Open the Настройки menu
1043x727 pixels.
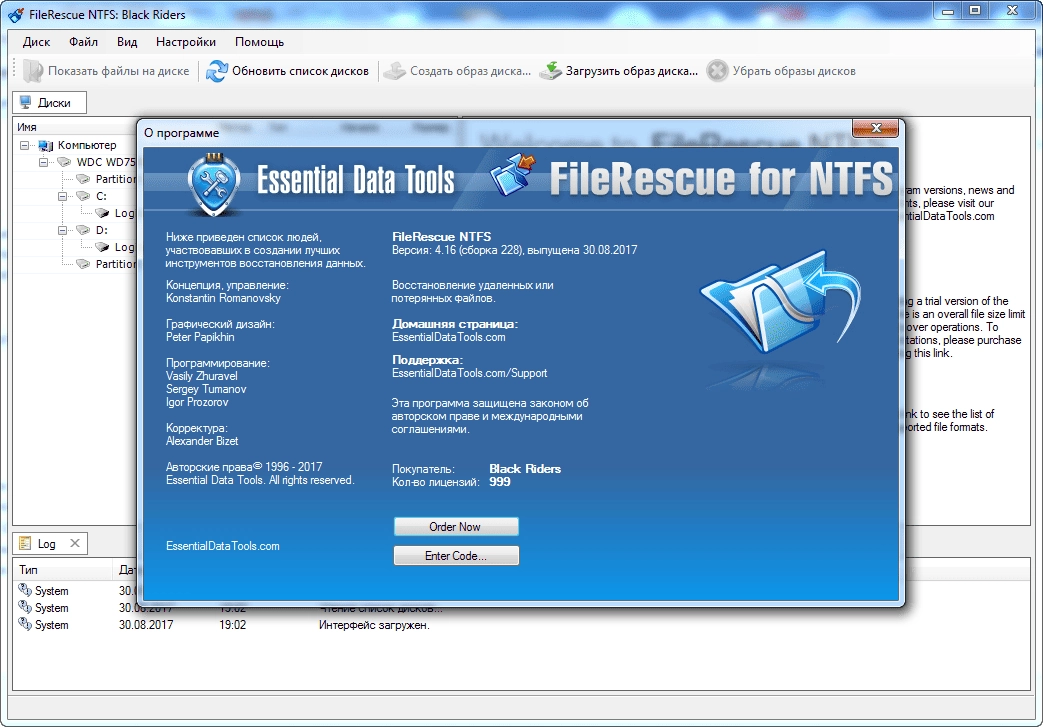186,42
